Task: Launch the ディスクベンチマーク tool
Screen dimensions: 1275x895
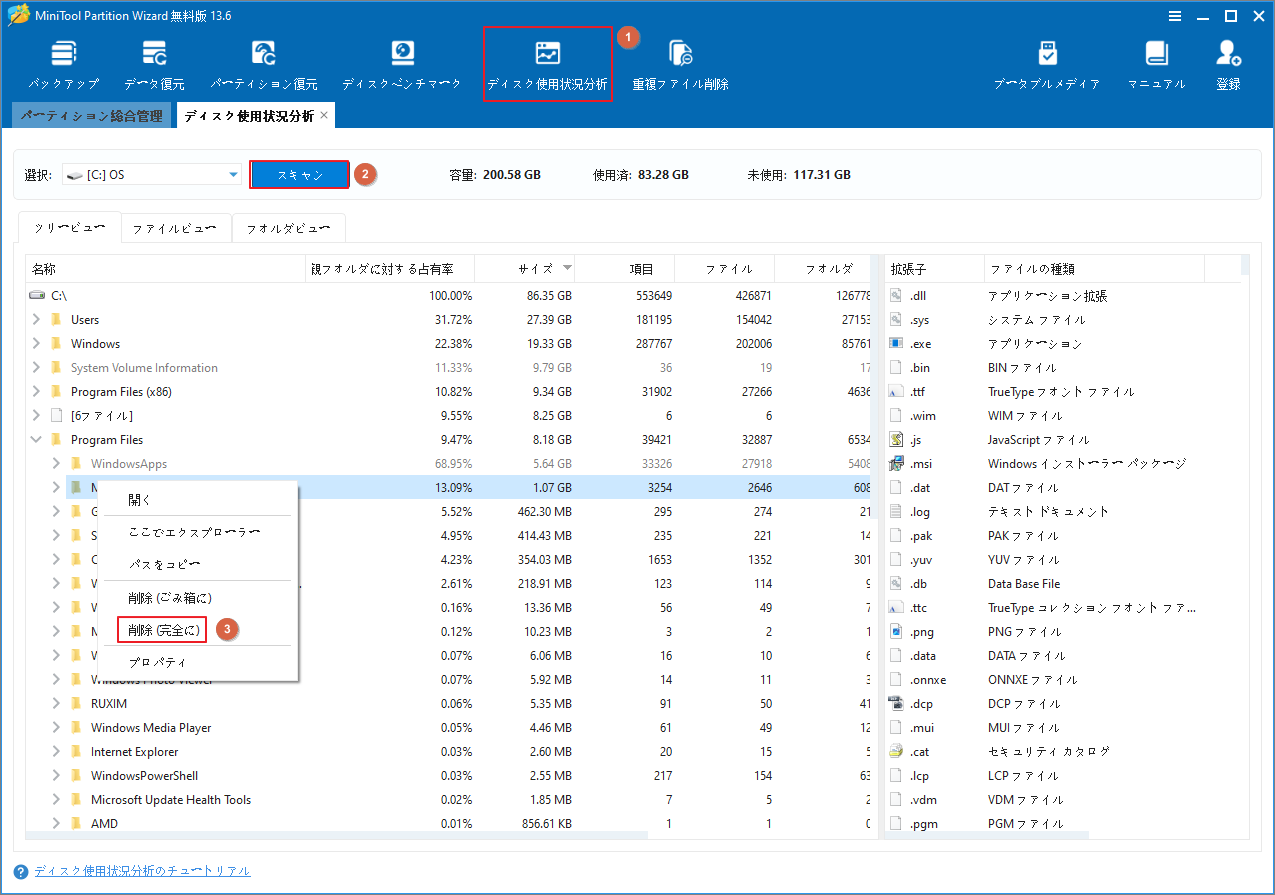Action: pyautogui.click(x=402, y=65)
